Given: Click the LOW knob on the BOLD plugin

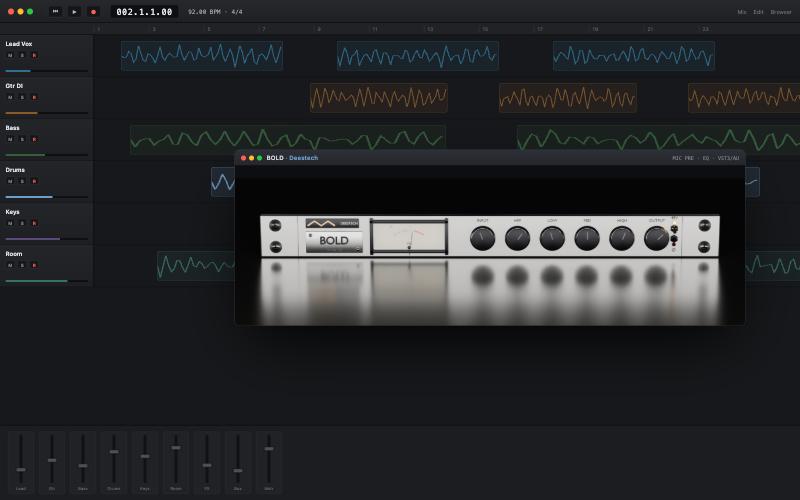Looking at the screenshot, I should 552,238.
